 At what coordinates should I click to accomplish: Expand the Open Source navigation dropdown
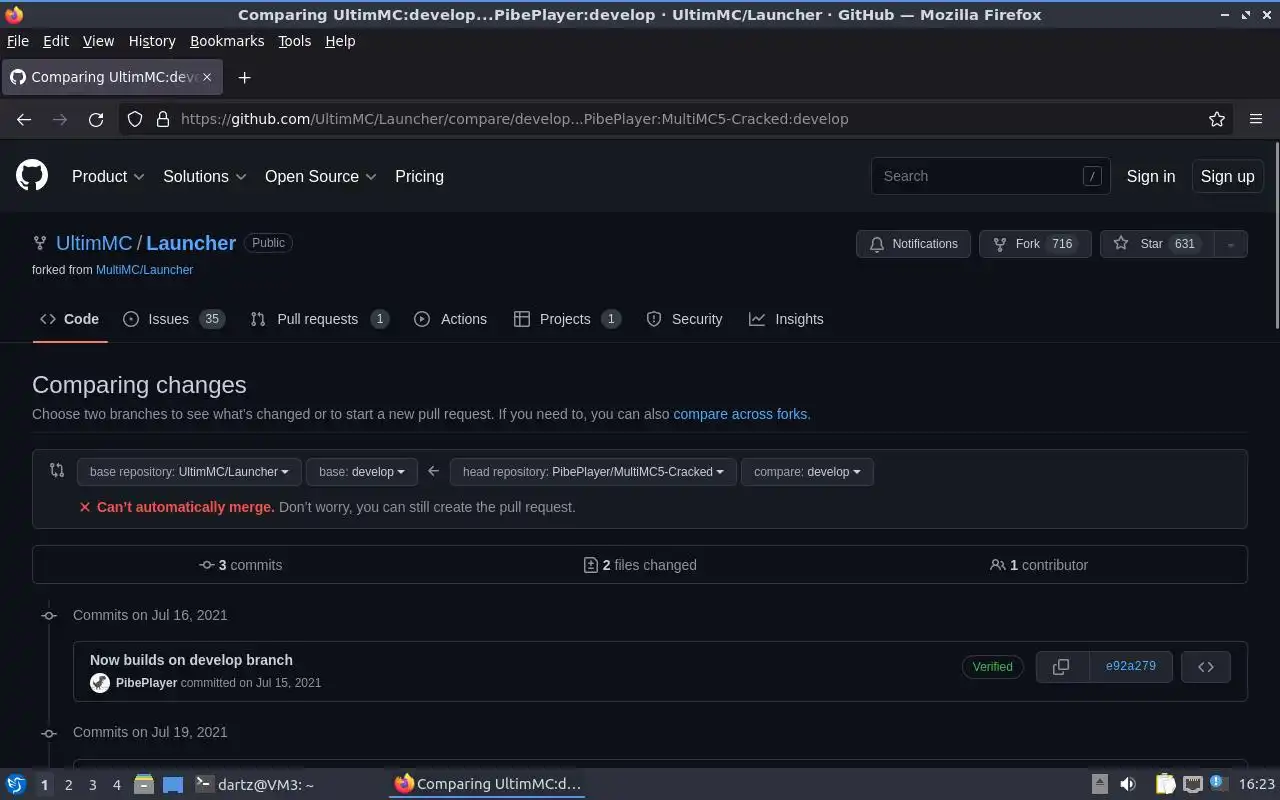pyautogui.click(x=321, y=176)
